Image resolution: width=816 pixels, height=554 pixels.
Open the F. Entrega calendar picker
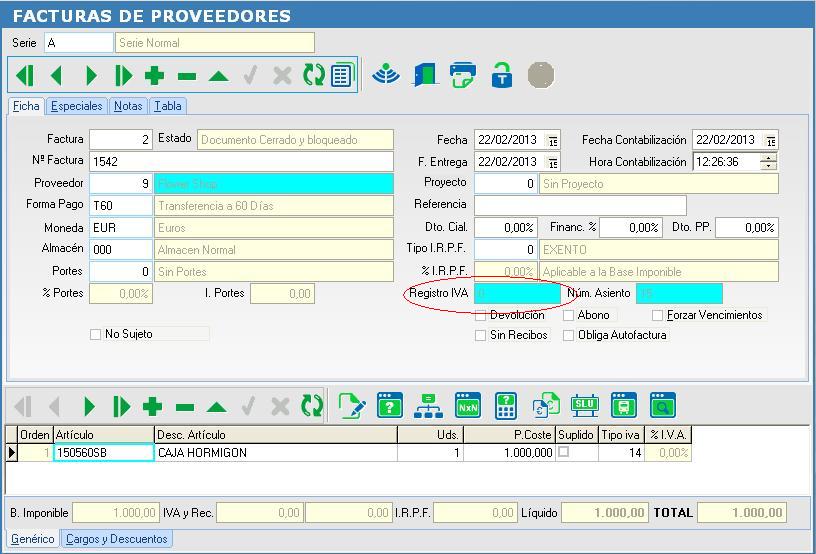click(x=553, y=163)
